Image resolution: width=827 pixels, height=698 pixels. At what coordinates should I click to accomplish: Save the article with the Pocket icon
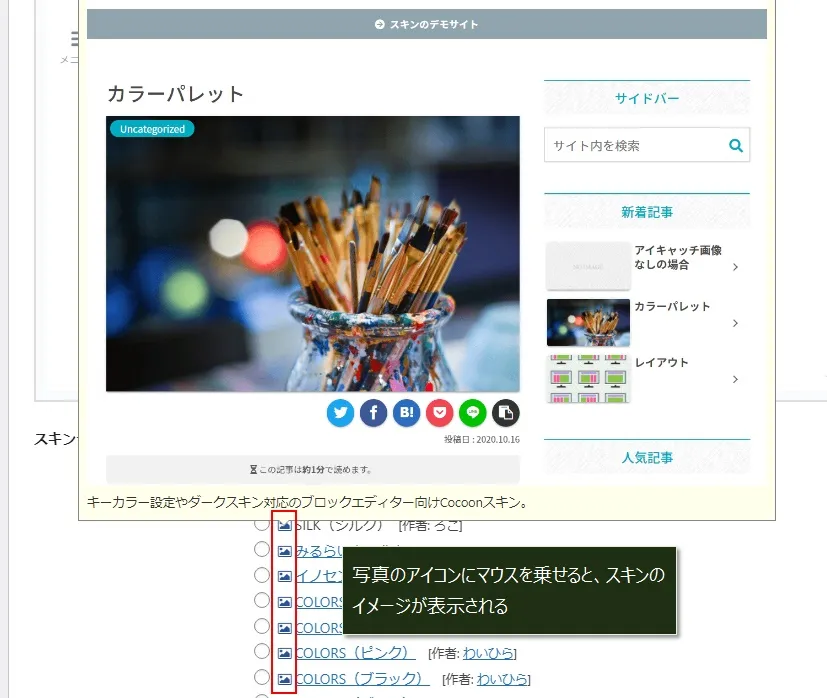[x=439, y=412]
